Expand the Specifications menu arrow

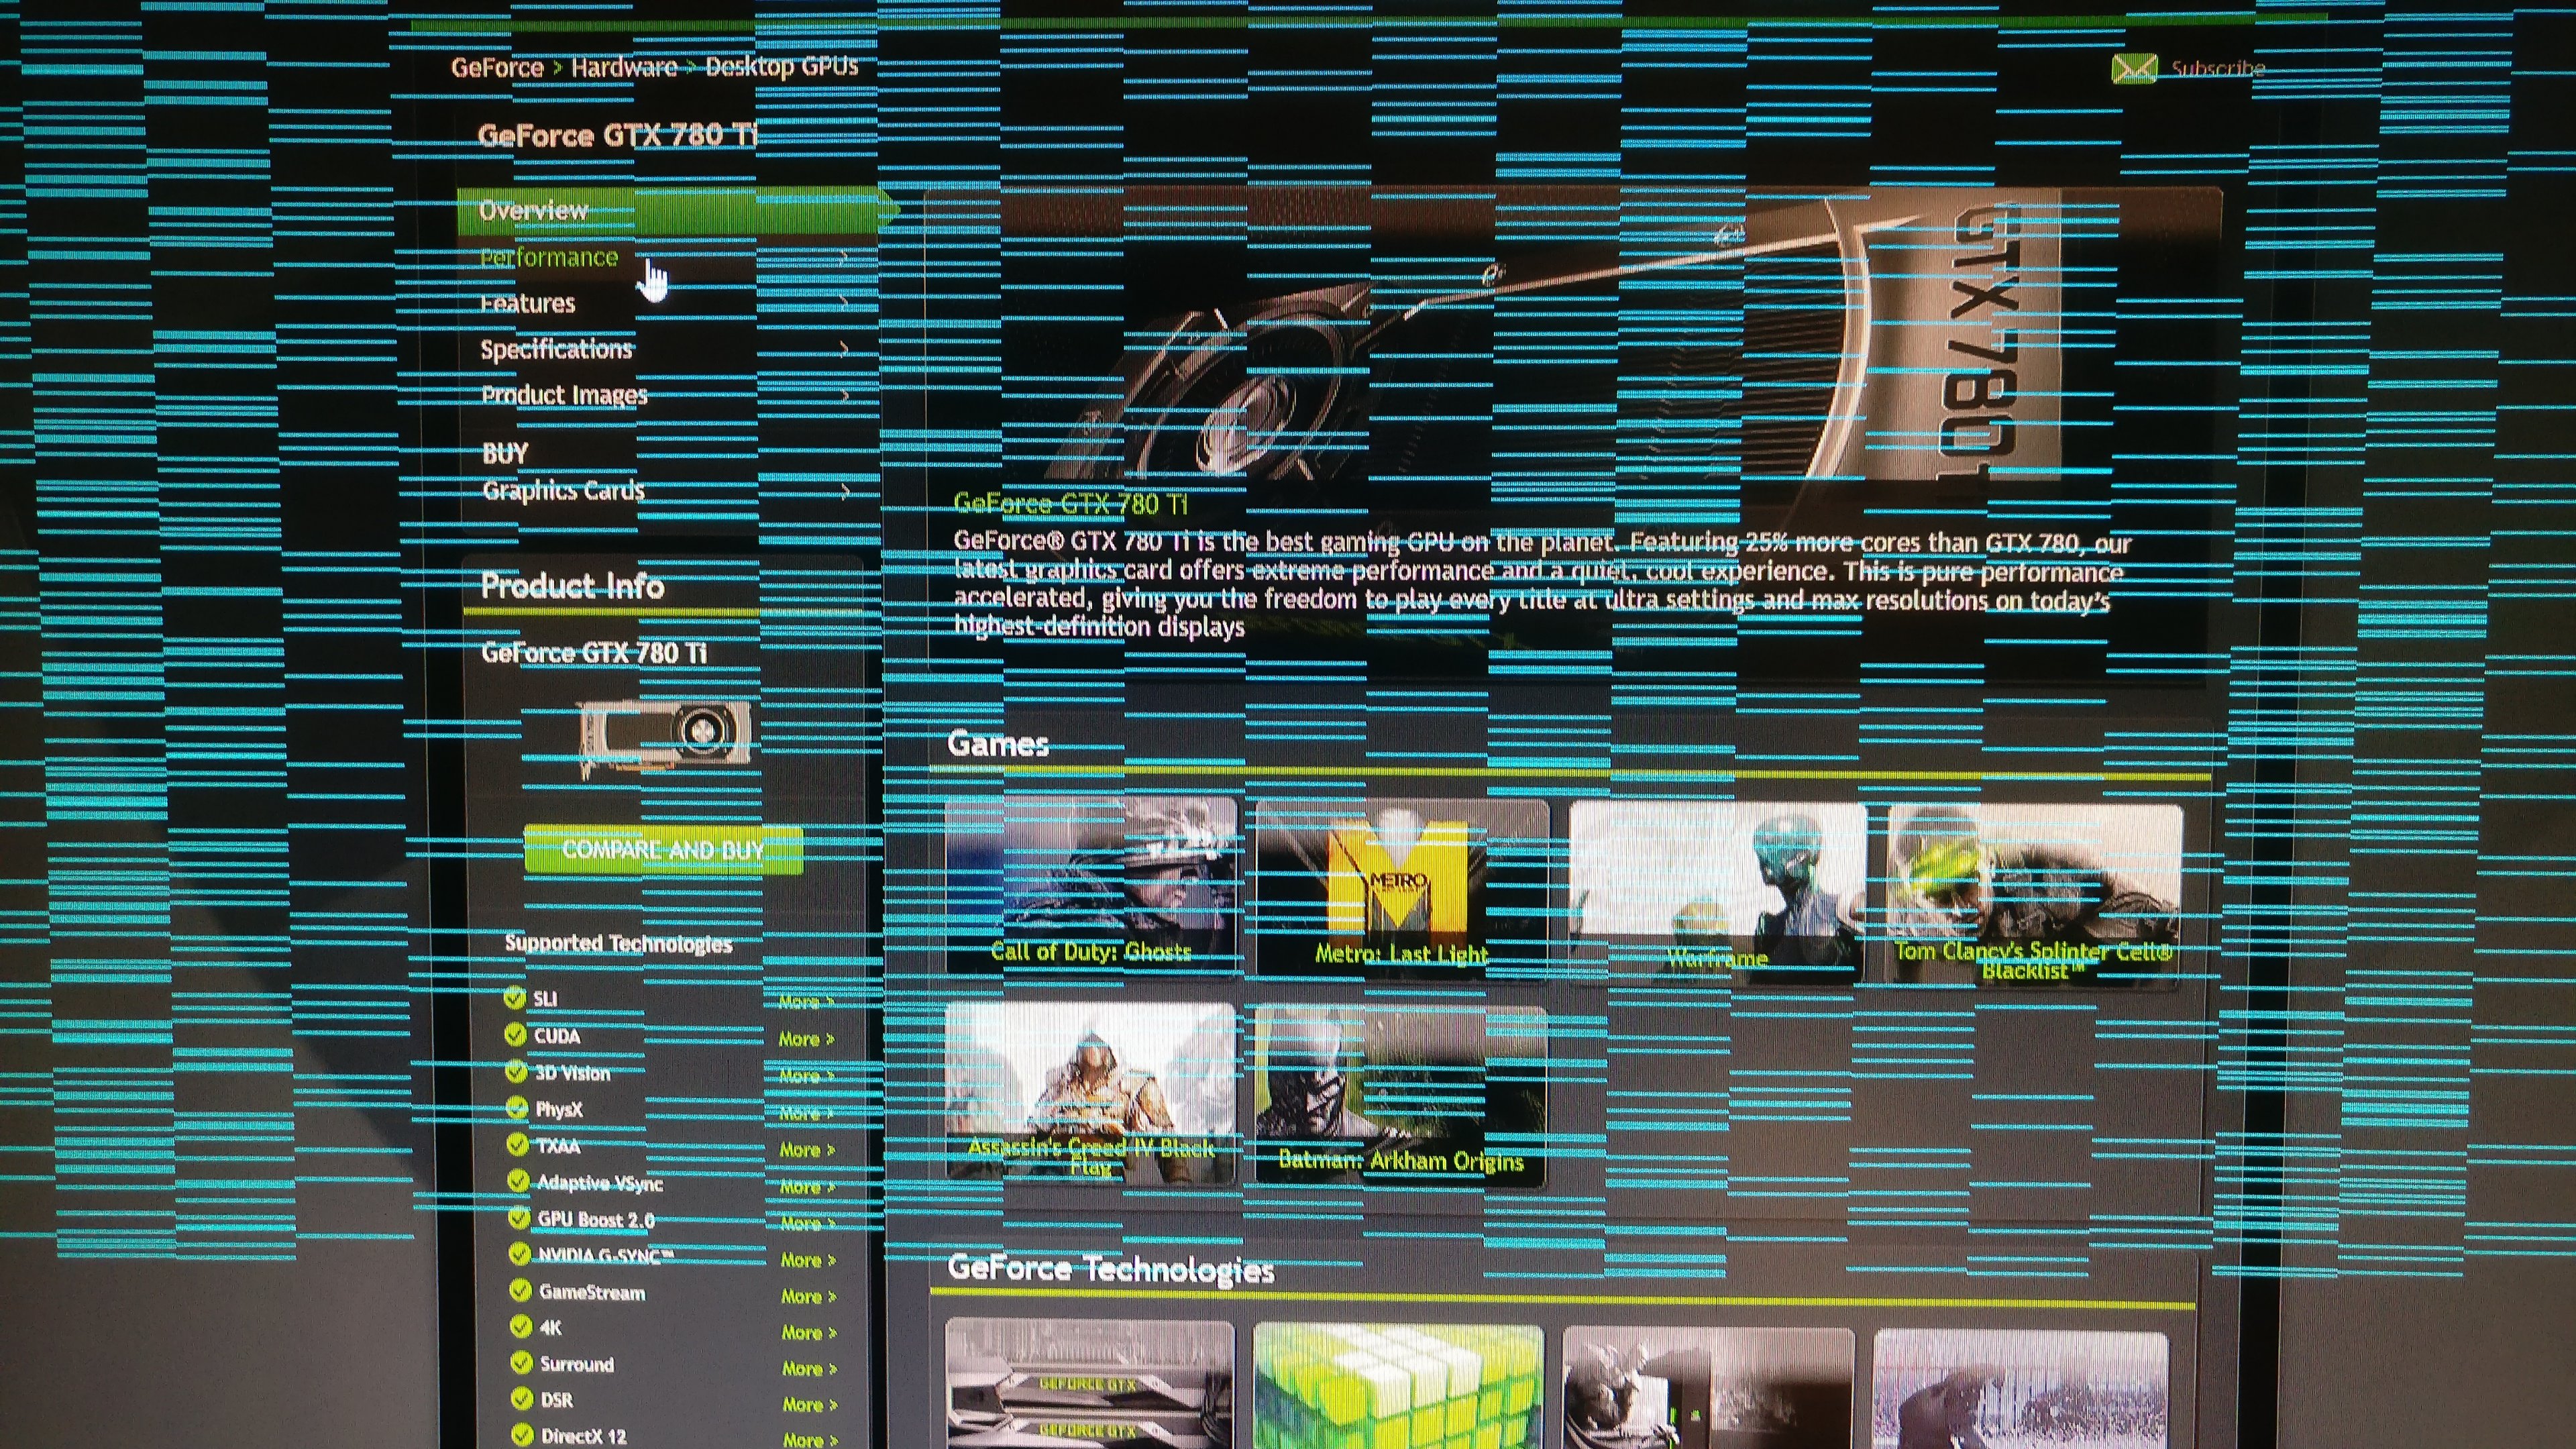tap(845, 349)
